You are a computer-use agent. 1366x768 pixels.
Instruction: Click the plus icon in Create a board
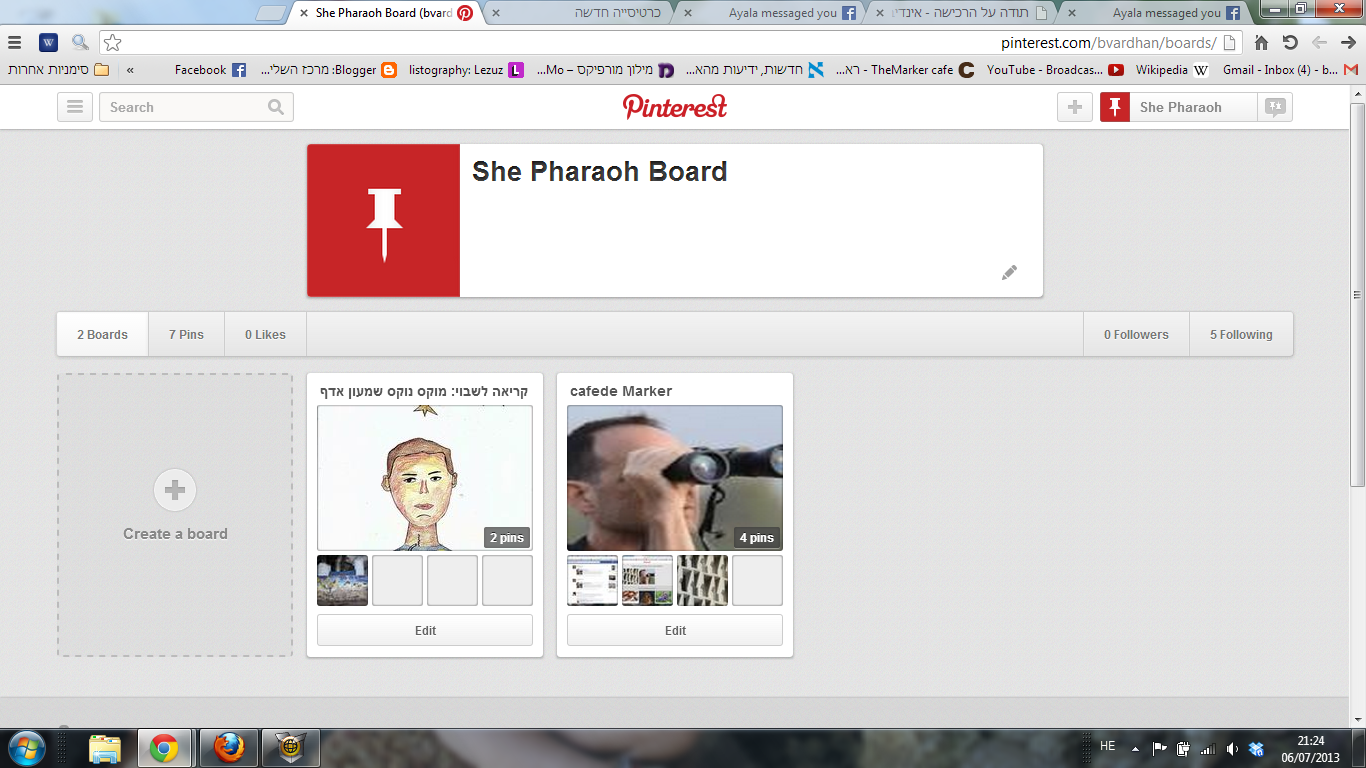(175, 490)
